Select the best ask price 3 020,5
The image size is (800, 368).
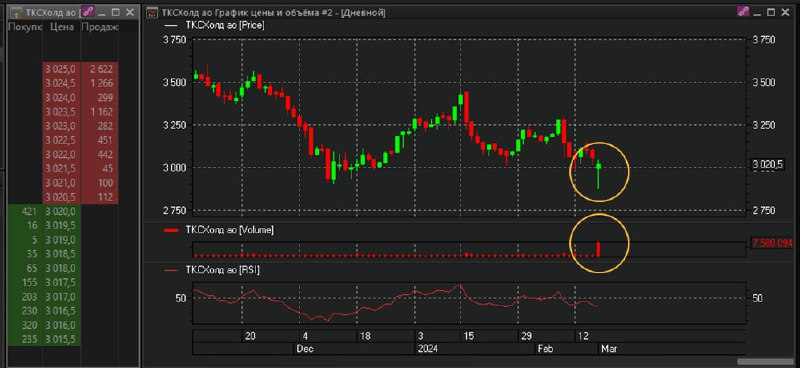click(x=61, y=197)
